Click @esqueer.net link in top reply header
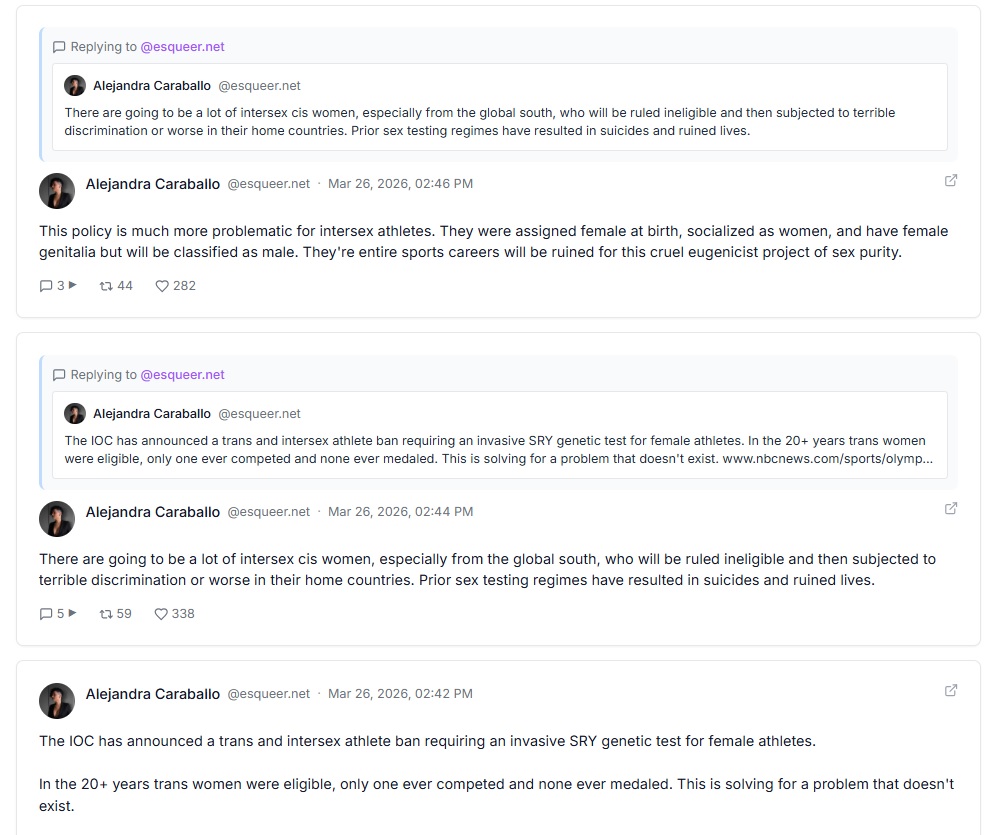 click(x=182, y=47)
